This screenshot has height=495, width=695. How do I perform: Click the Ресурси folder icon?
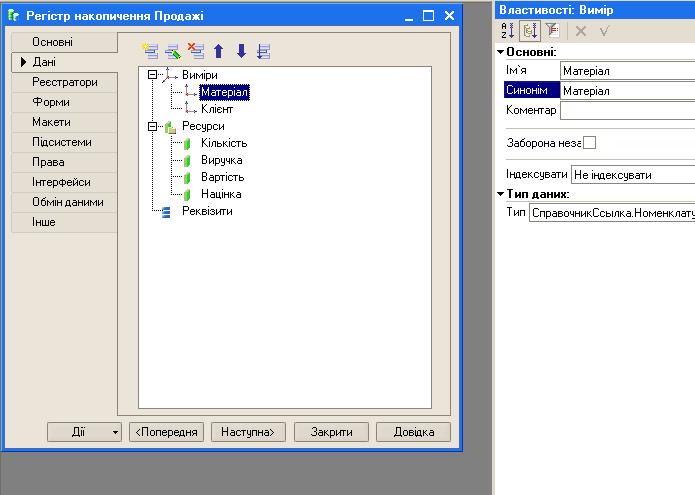(170, 127)
